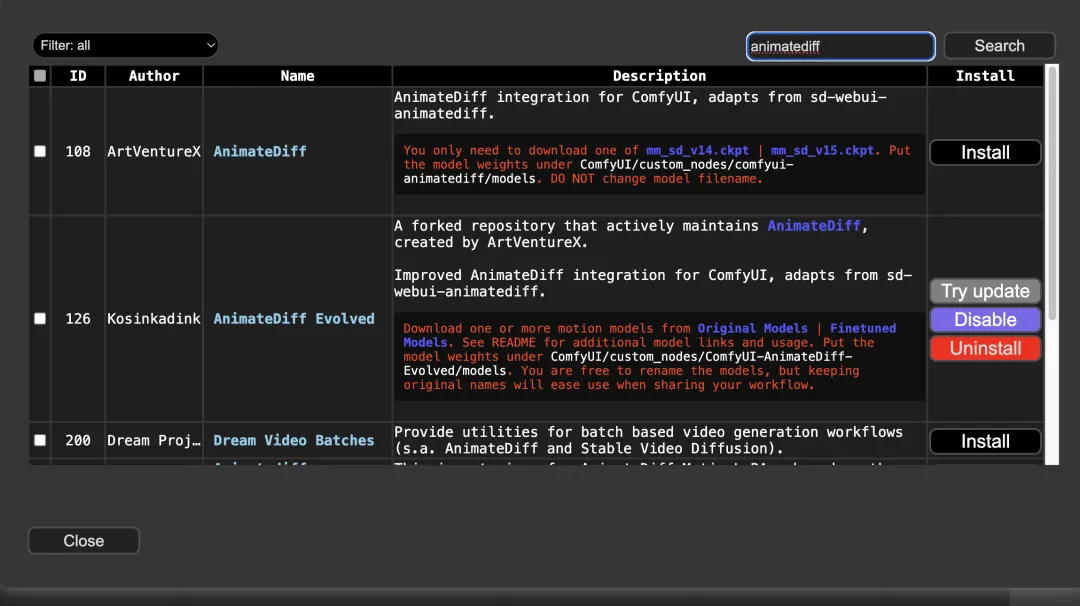Viewport: 1080px width, 606px height.
Task: Install the Dream Video Batches node
Action: pyautogui.click(x=985, y=441)
